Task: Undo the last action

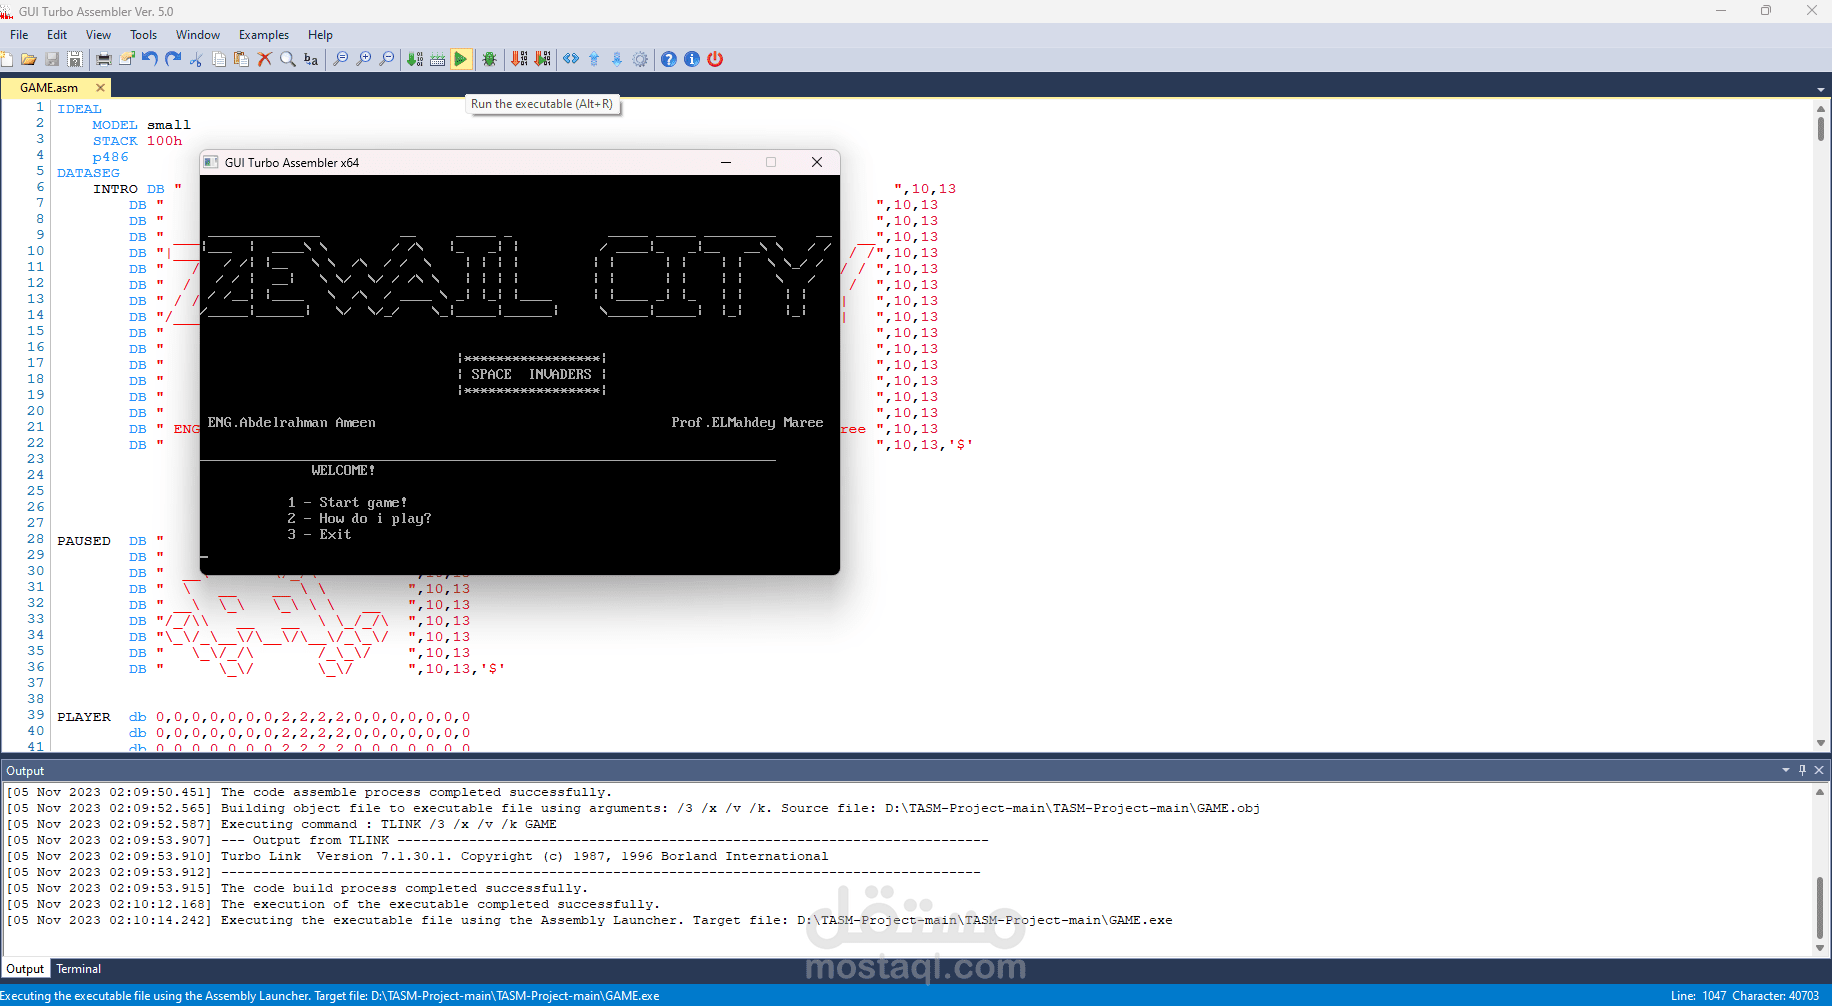Action: tap(150, 59)
